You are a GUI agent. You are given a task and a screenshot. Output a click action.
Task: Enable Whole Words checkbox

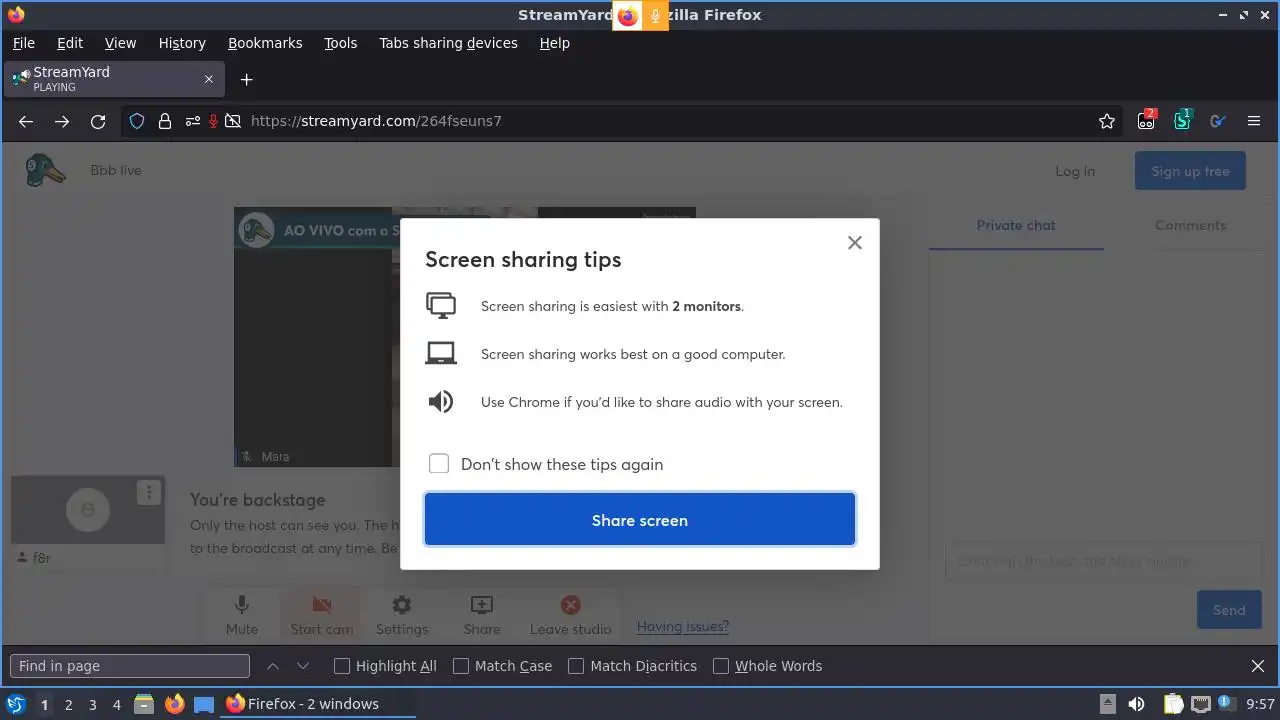(721, 666)
